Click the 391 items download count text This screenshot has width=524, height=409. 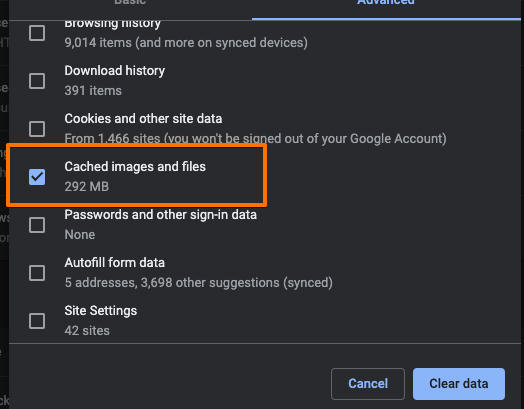[x=93, y=91]
